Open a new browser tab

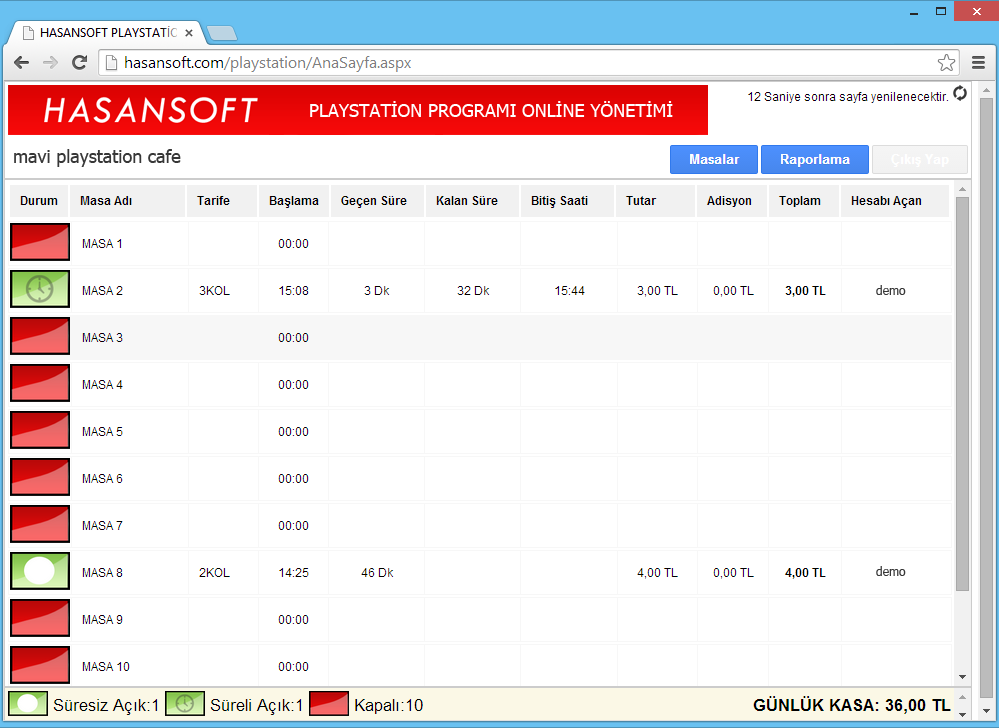(x=222, y=33)
